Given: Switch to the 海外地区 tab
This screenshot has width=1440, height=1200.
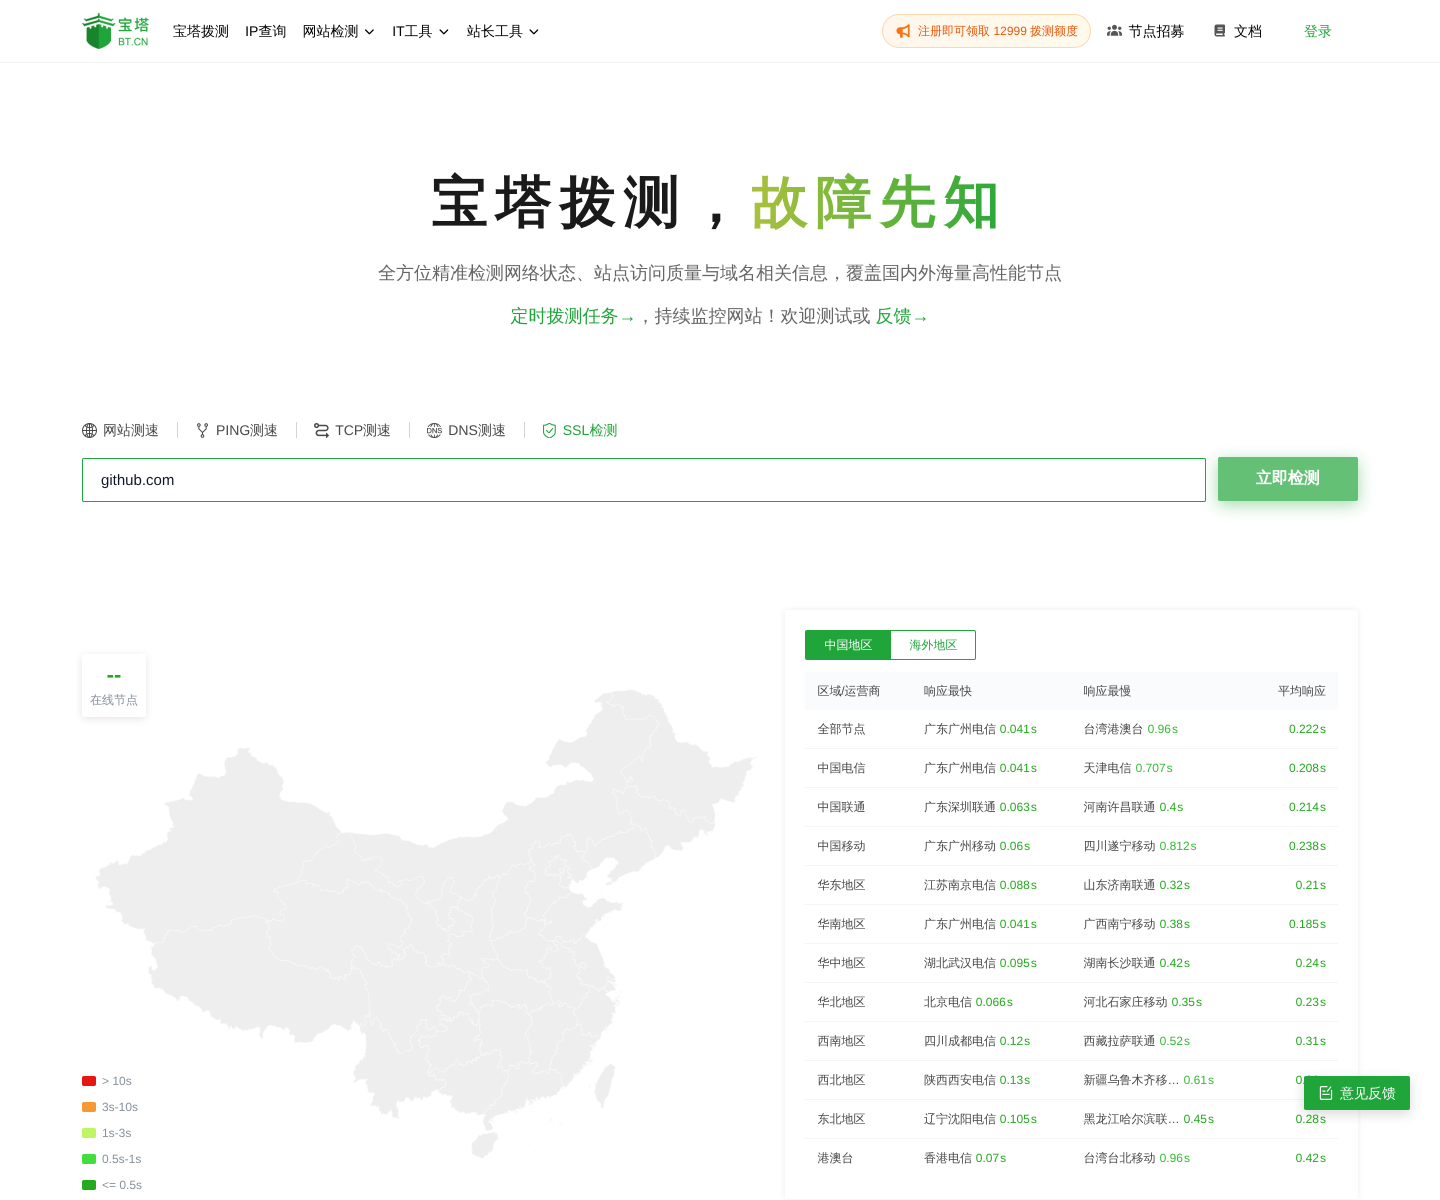Looking at the screenshot, I should pos(933,645).
